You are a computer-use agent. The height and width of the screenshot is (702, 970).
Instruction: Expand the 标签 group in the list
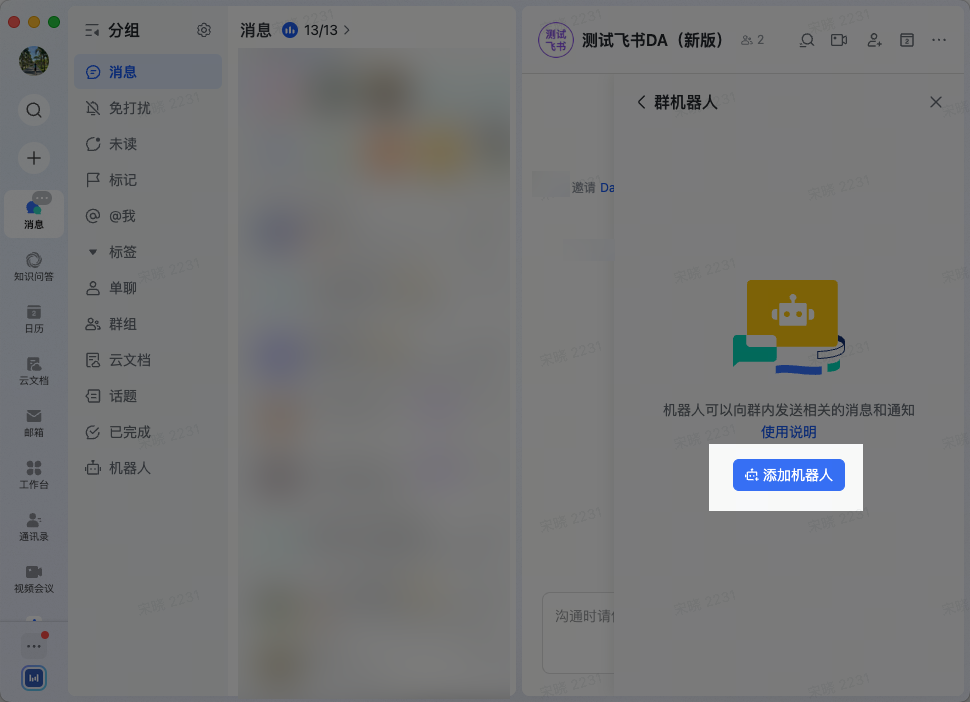pos(92,252)
